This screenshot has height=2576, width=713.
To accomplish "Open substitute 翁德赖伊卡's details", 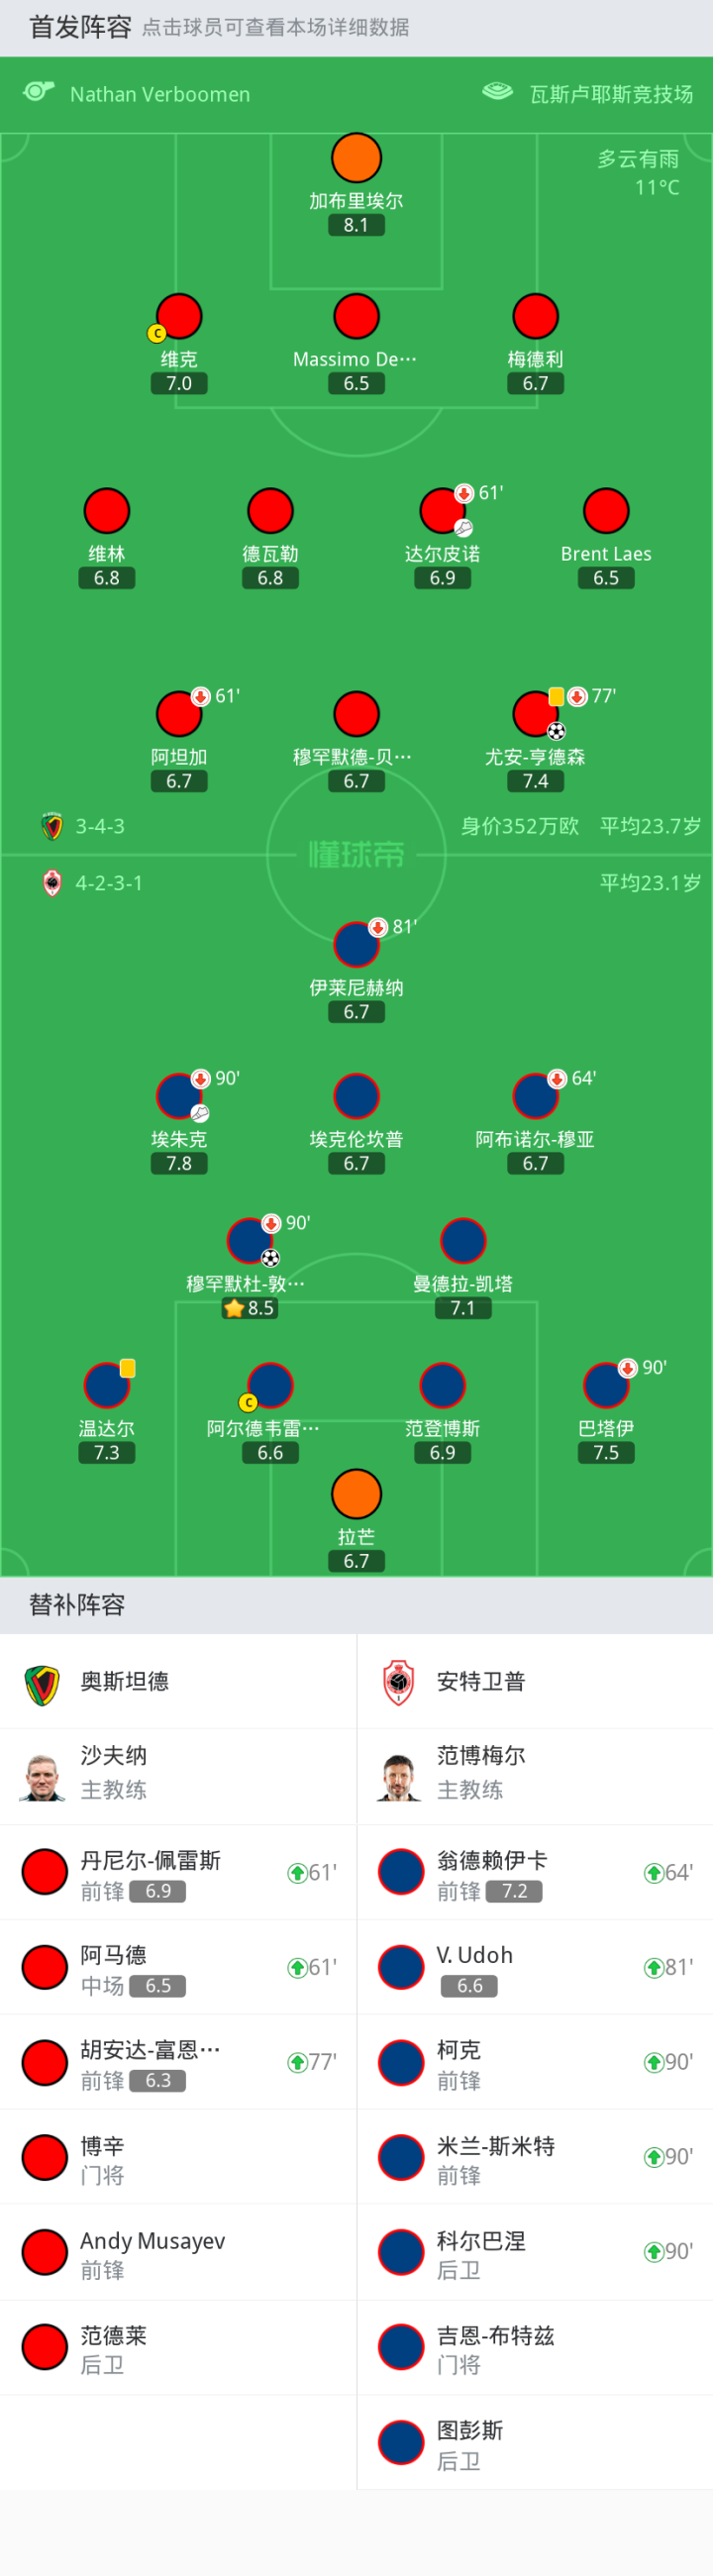I will 535,1872.
